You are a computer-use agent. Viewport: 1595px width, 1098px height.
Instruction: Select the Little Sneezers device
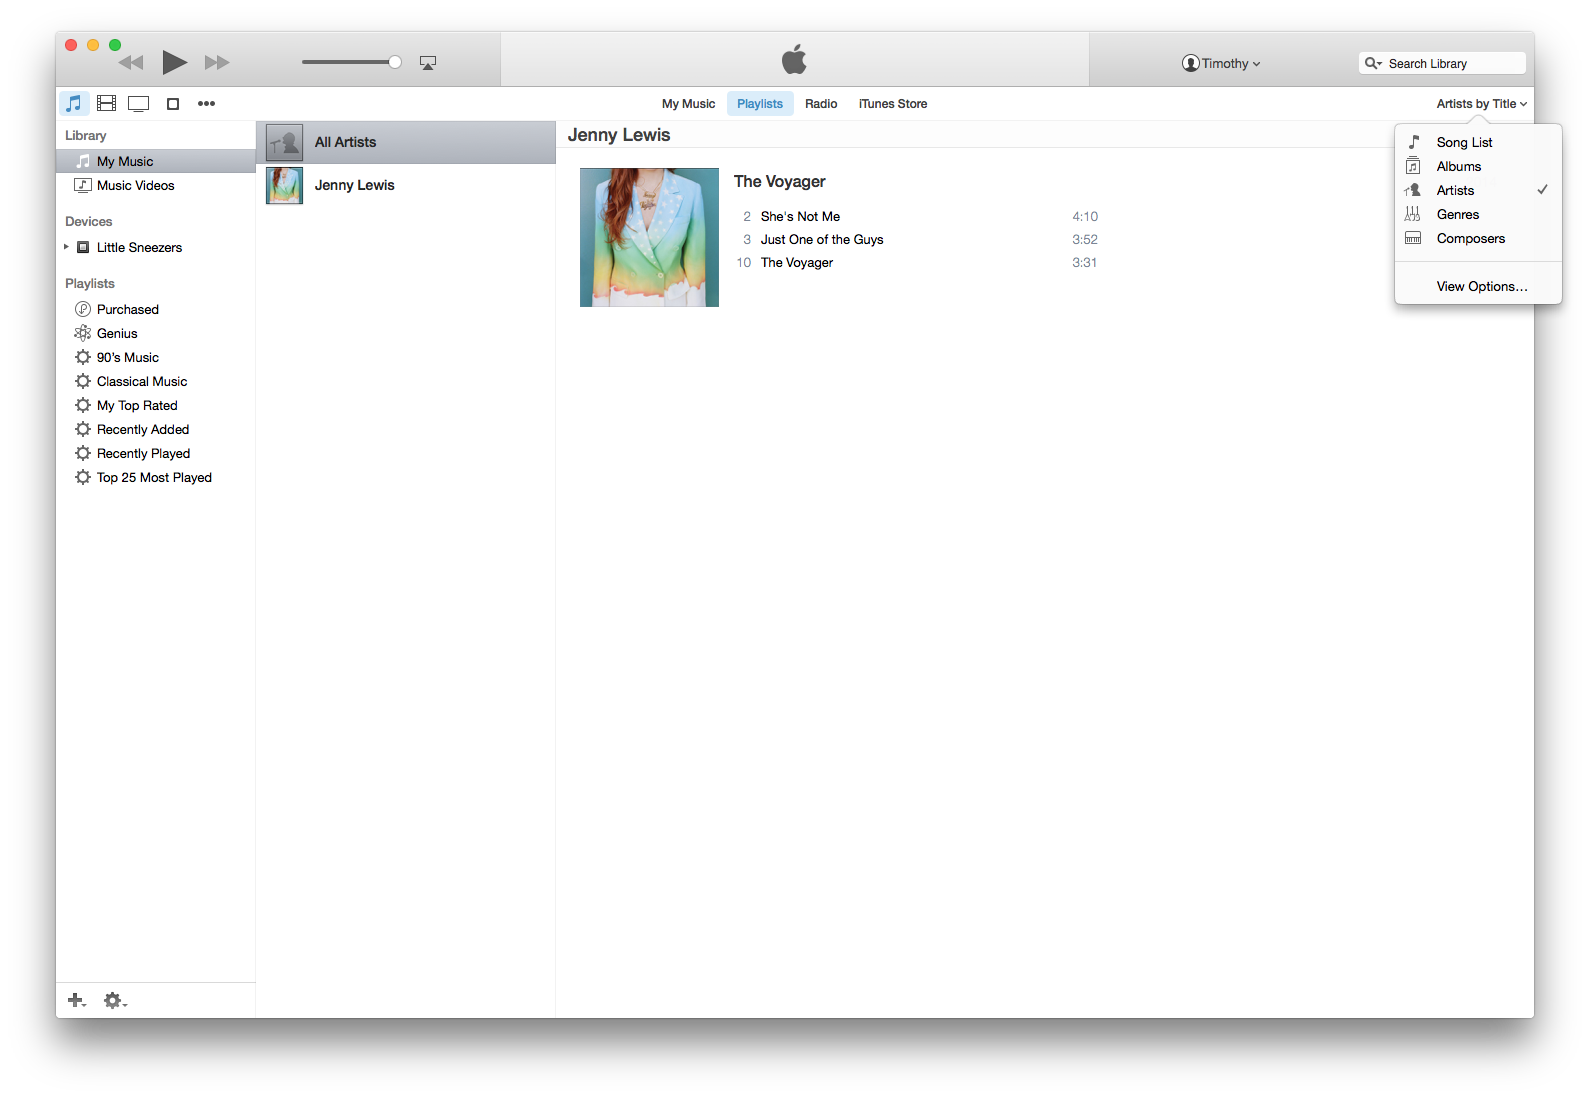156,247
